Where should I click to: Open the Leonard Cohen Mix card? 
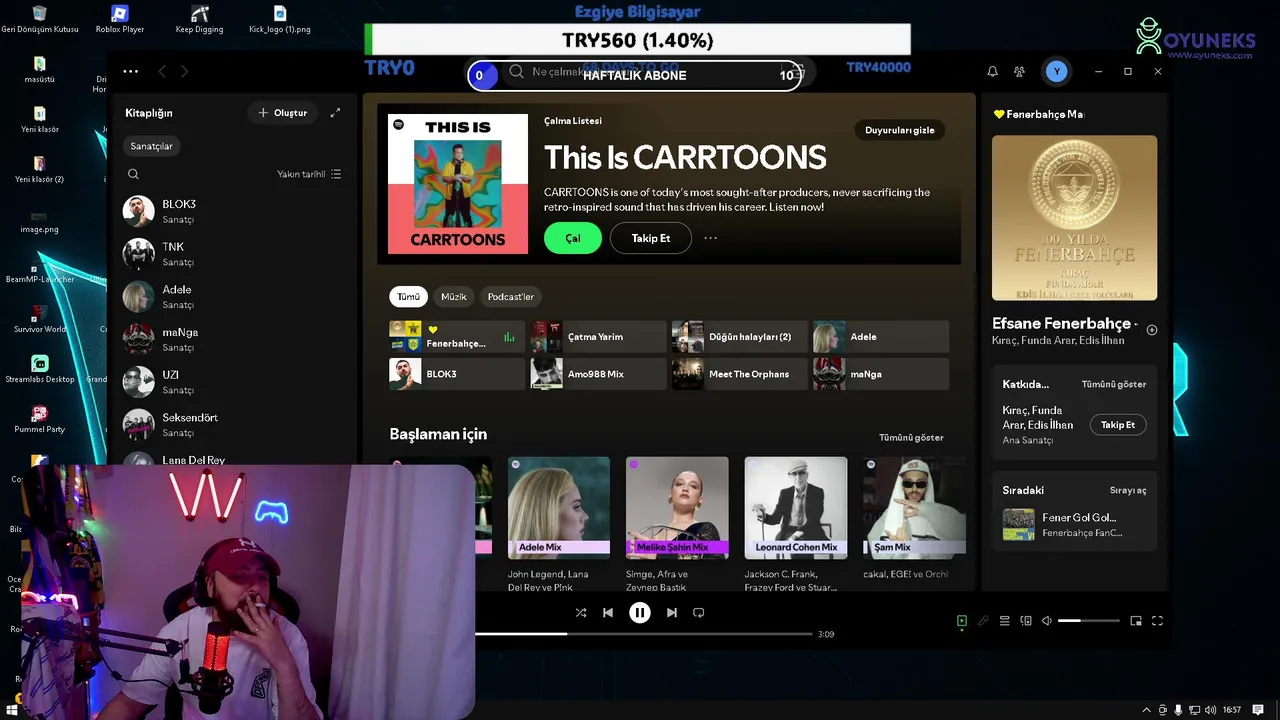pyautogui.click(x=796, y=523)
